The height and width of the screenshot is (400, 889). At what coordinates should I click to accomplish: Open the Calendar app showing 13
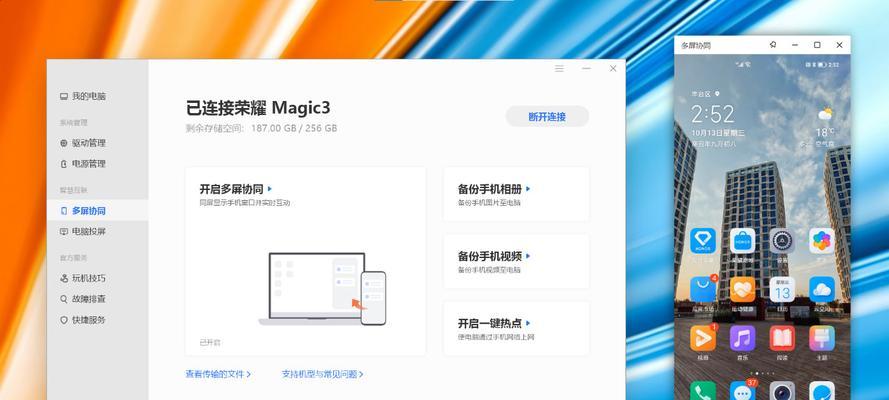pos(782,290)
